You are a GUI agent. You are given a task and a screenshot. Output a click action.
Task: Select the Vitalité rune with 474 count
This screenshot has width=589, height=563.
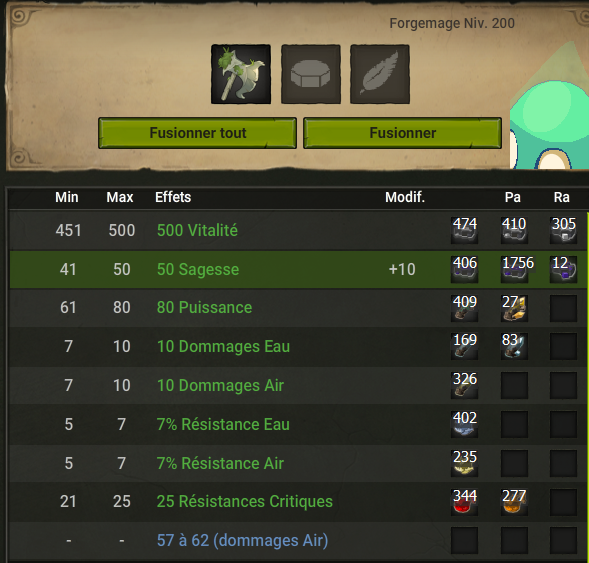pos(465,230)
